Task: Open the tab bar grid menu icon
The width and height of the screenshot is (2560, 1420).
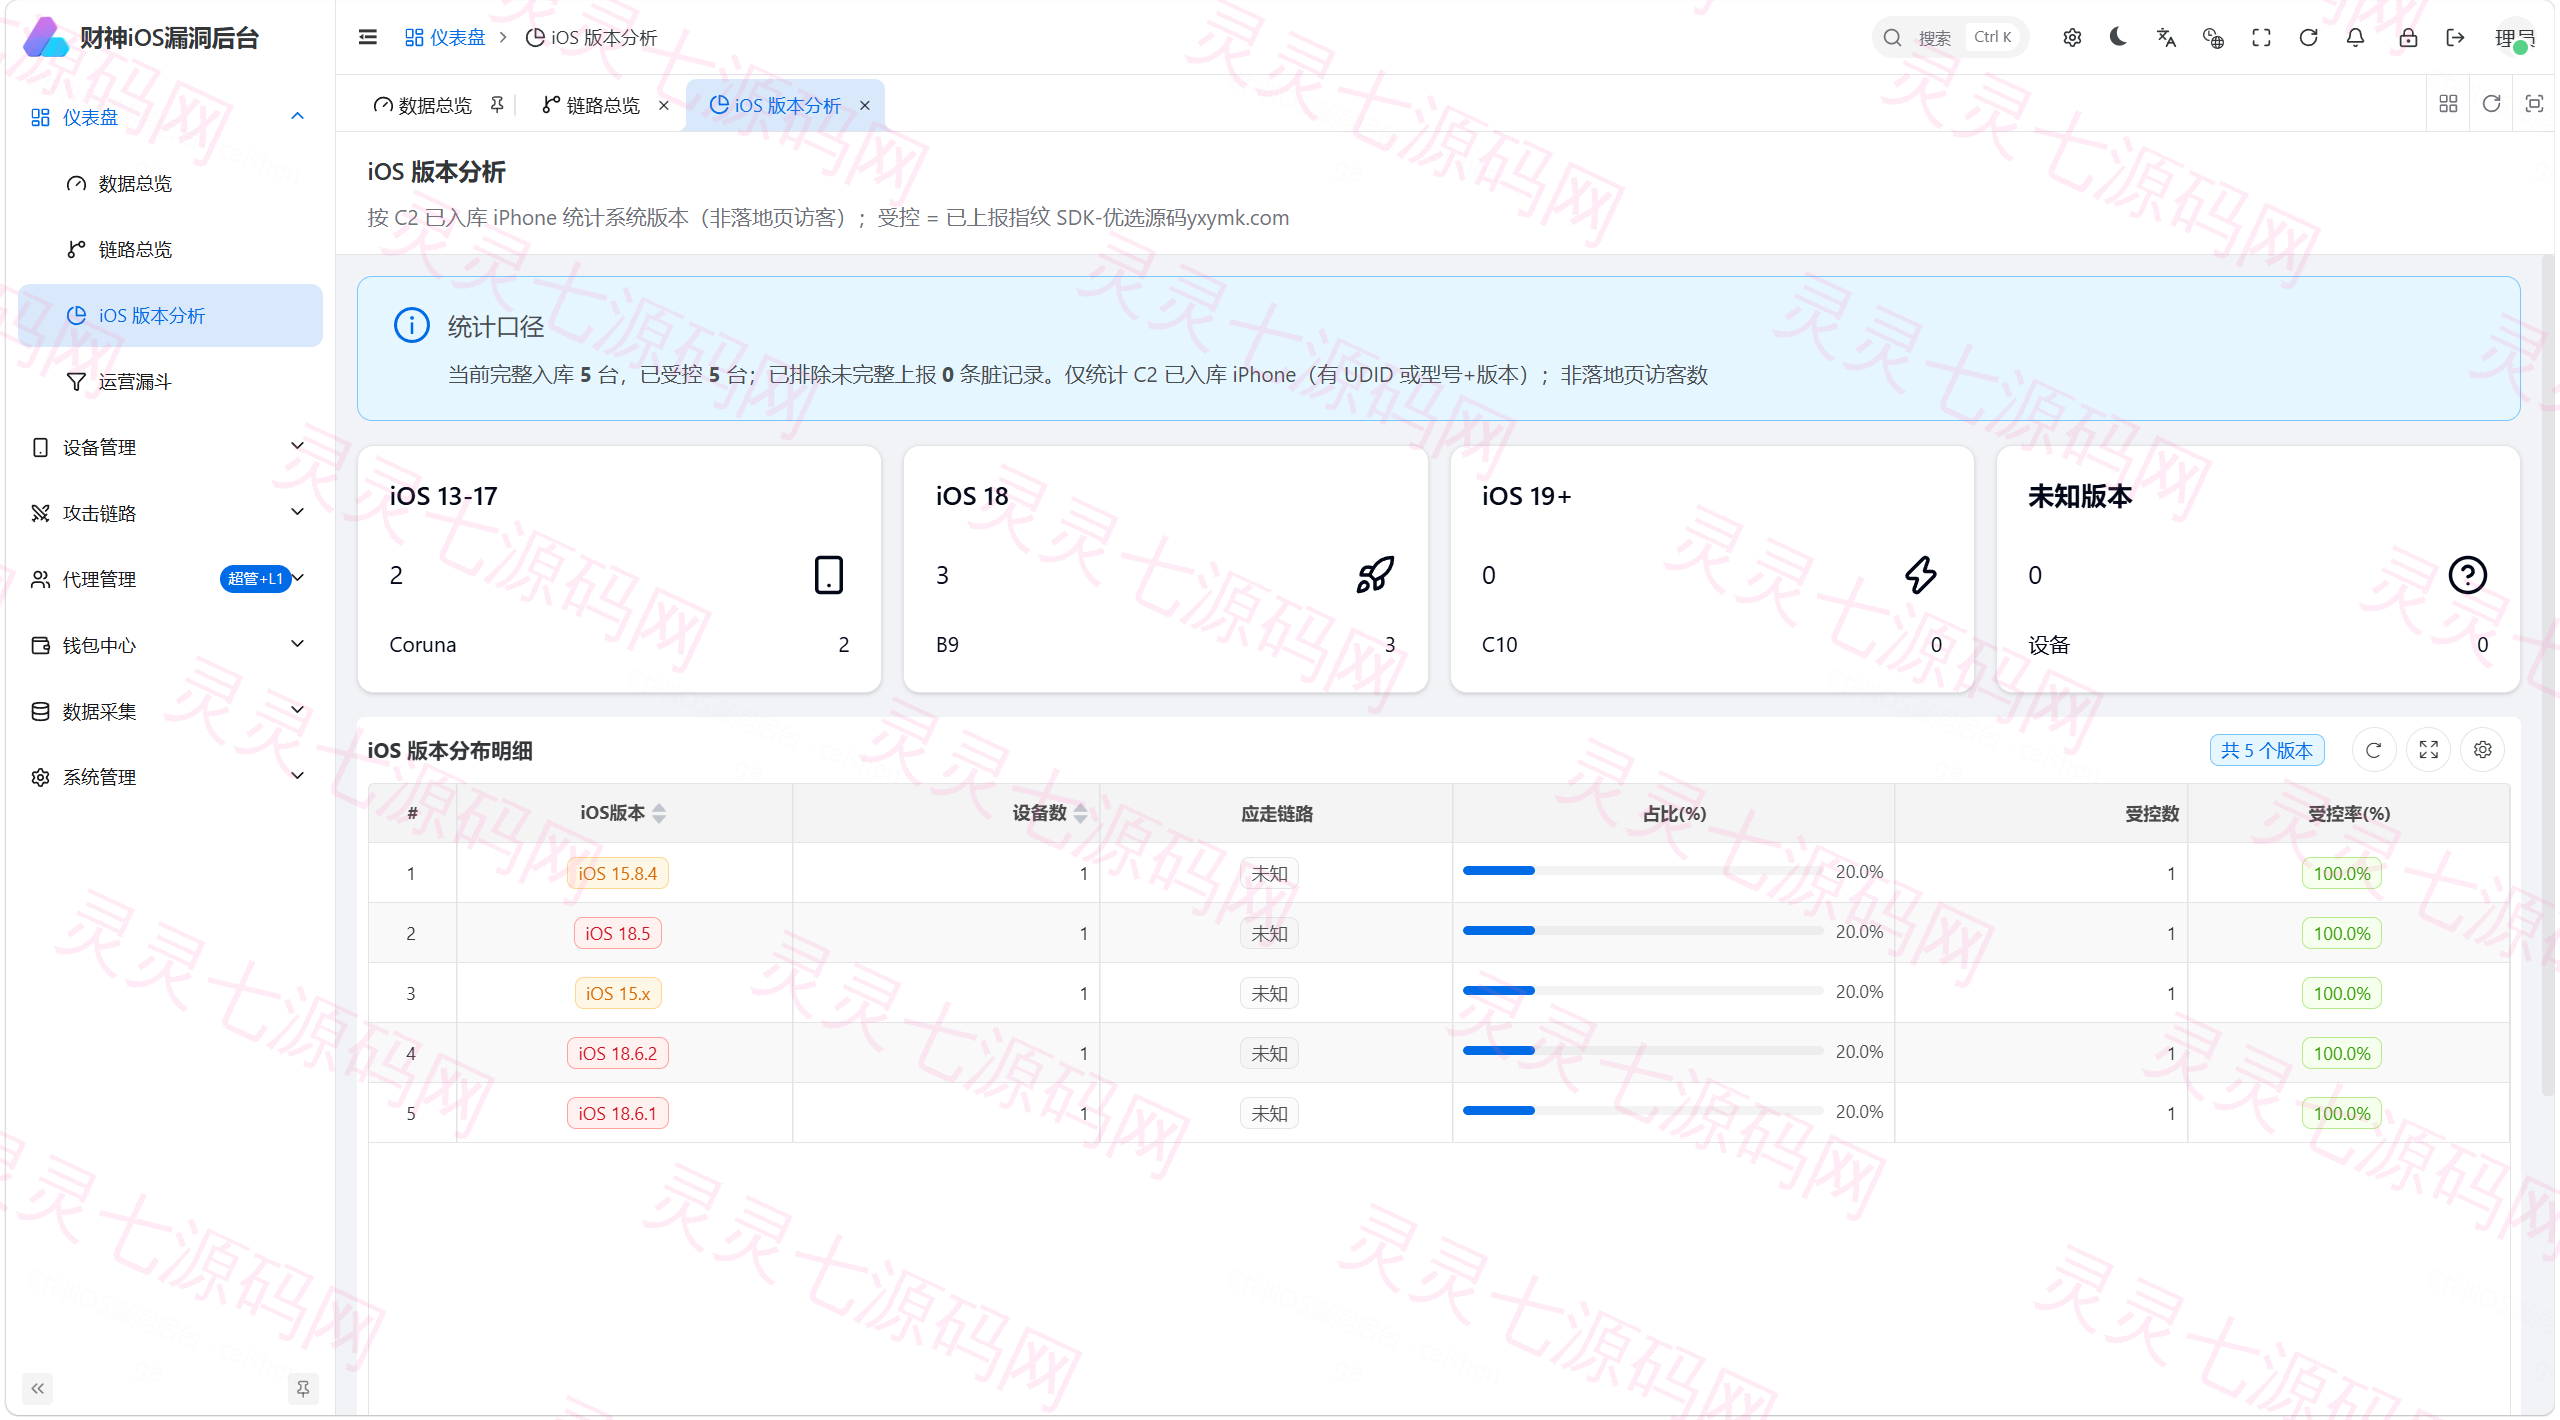Action: pyautogui.click(x=2448, y=104)
